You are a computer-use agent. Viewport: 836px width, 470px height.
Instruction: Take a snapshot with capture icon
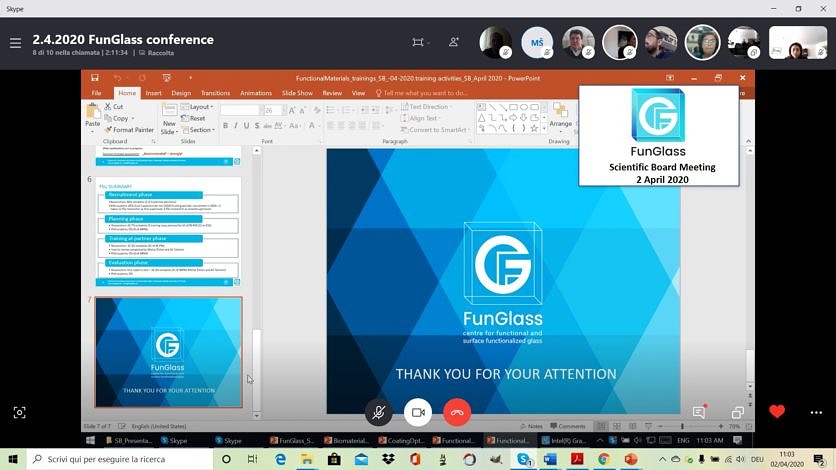click(x=19, y=412)
